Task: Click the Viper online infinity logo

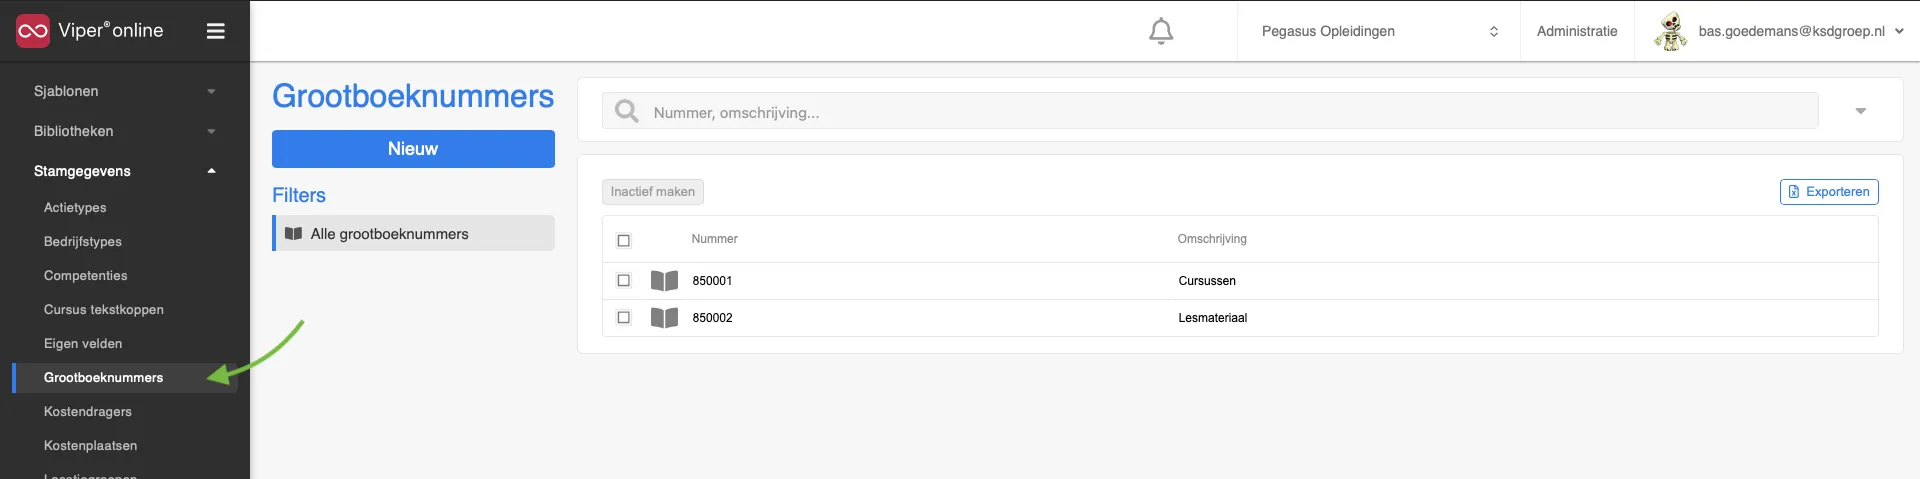Action: [33, 31]
